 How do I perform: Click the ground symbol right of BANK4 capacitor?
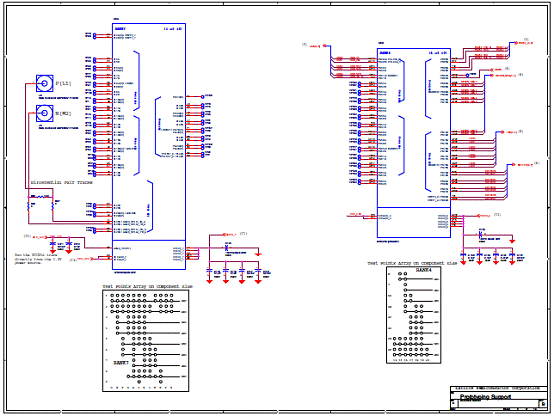coord(512,240)
